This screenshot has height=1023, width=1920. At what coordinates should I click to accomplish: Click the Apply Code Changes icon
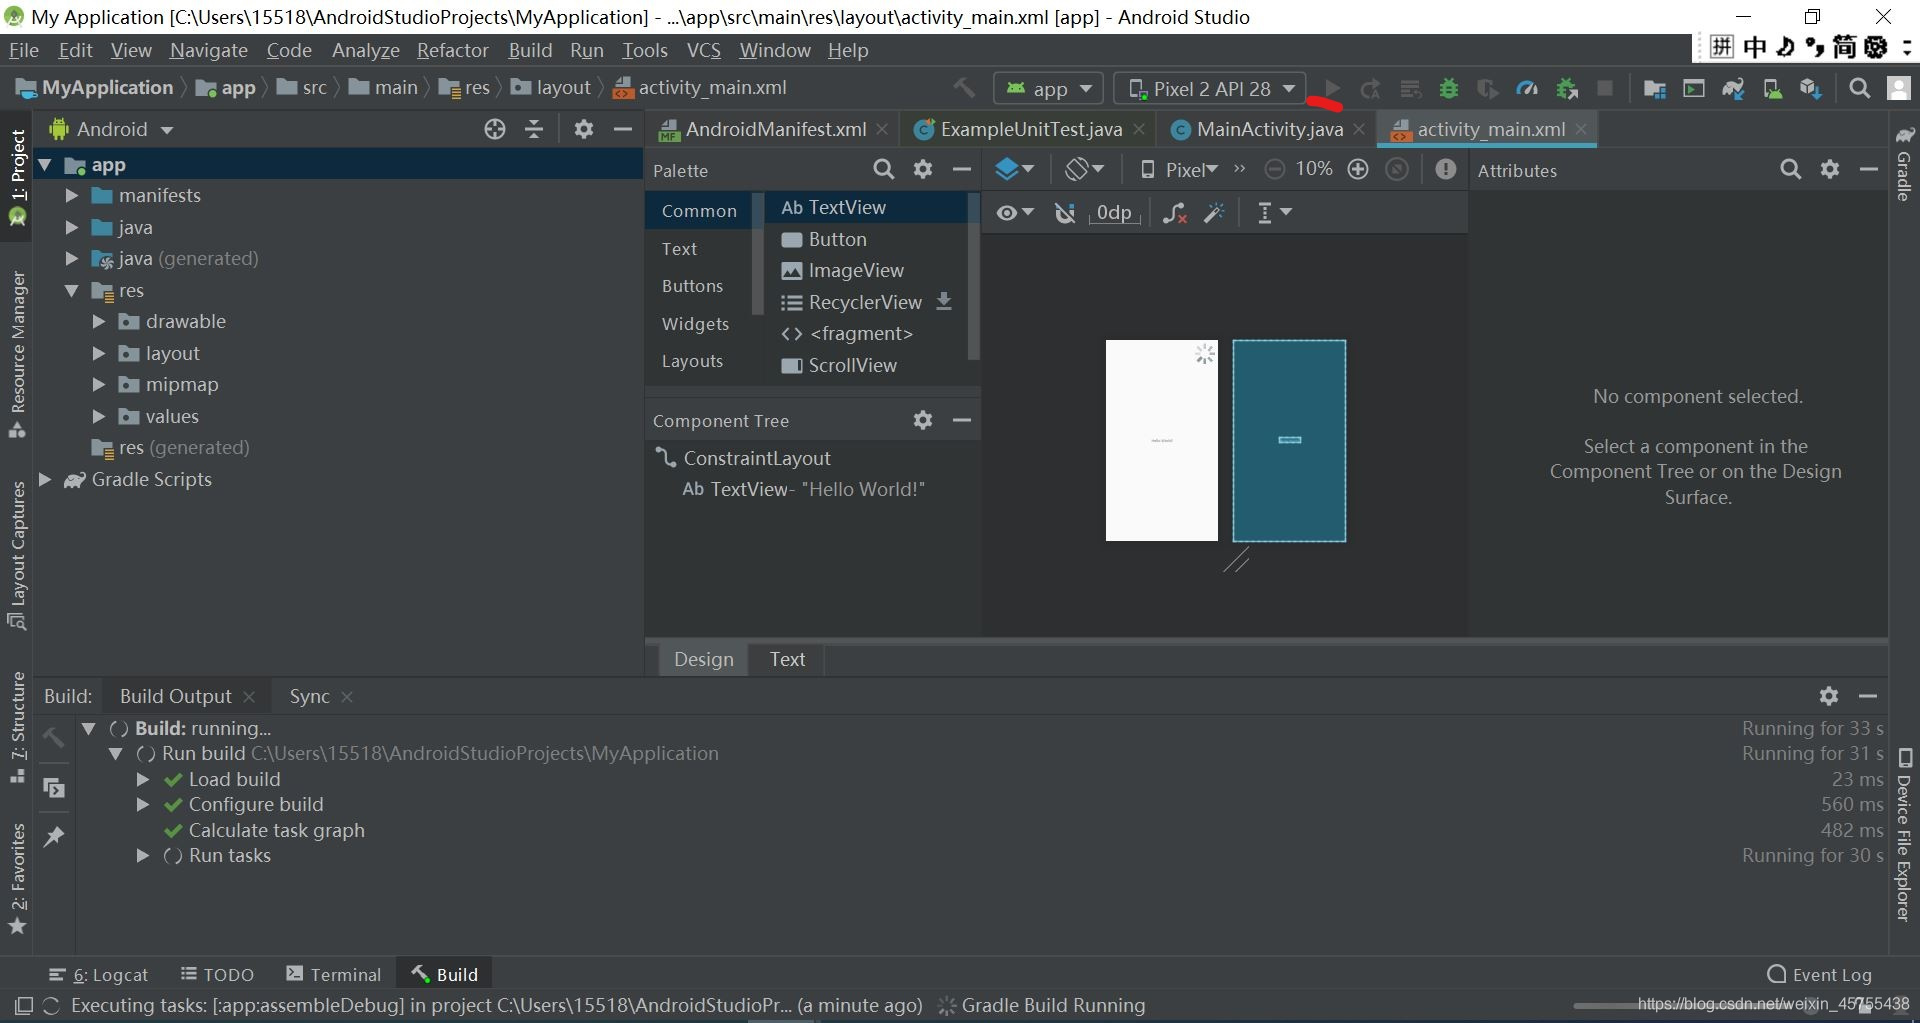click(x=1410, y=89)
